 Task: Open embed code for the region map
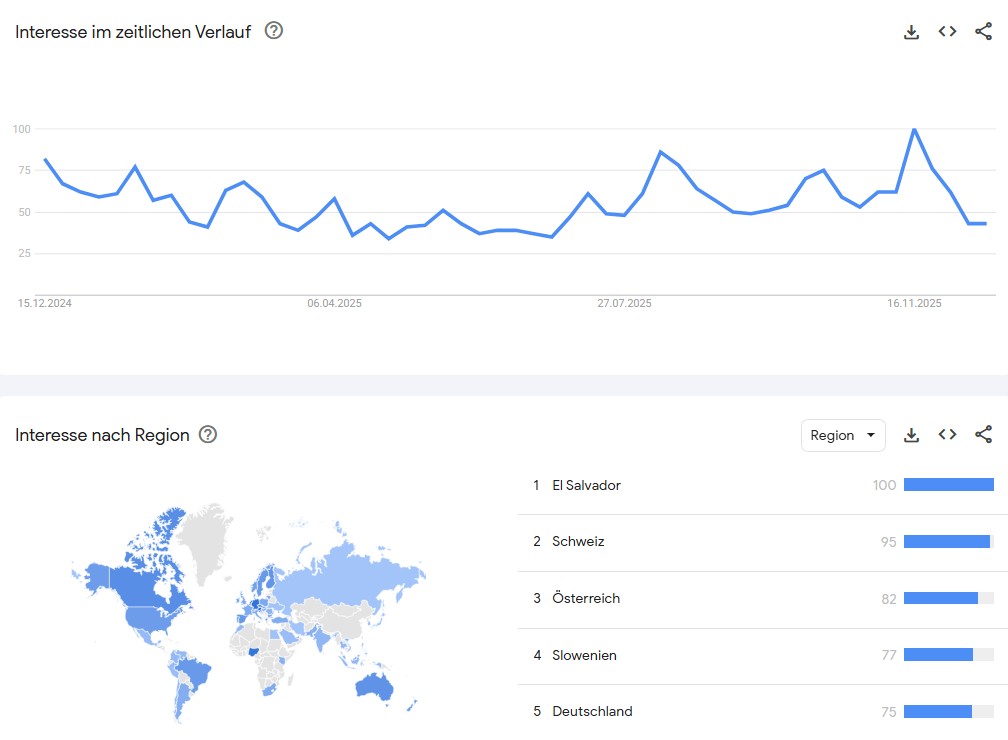tap(947, 435)
